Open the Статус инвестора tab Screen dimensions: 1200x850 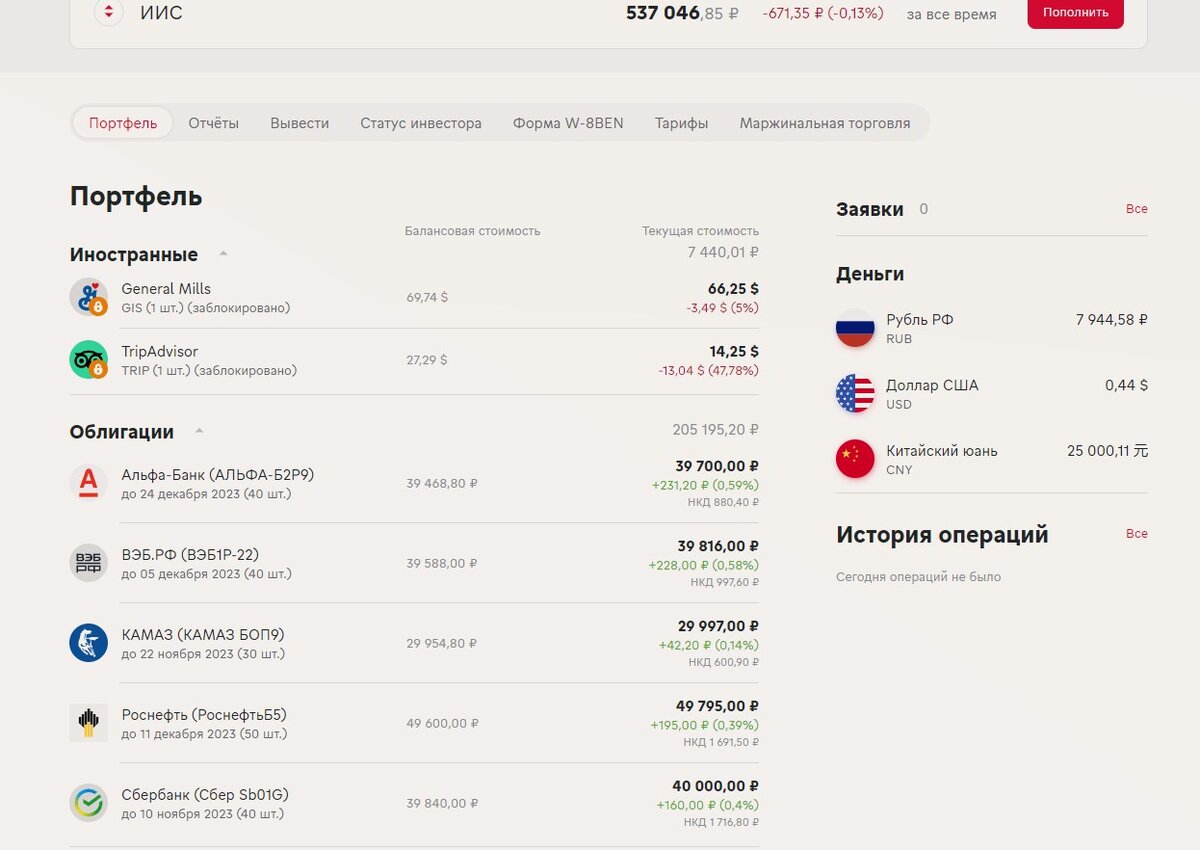coord(421,123)
